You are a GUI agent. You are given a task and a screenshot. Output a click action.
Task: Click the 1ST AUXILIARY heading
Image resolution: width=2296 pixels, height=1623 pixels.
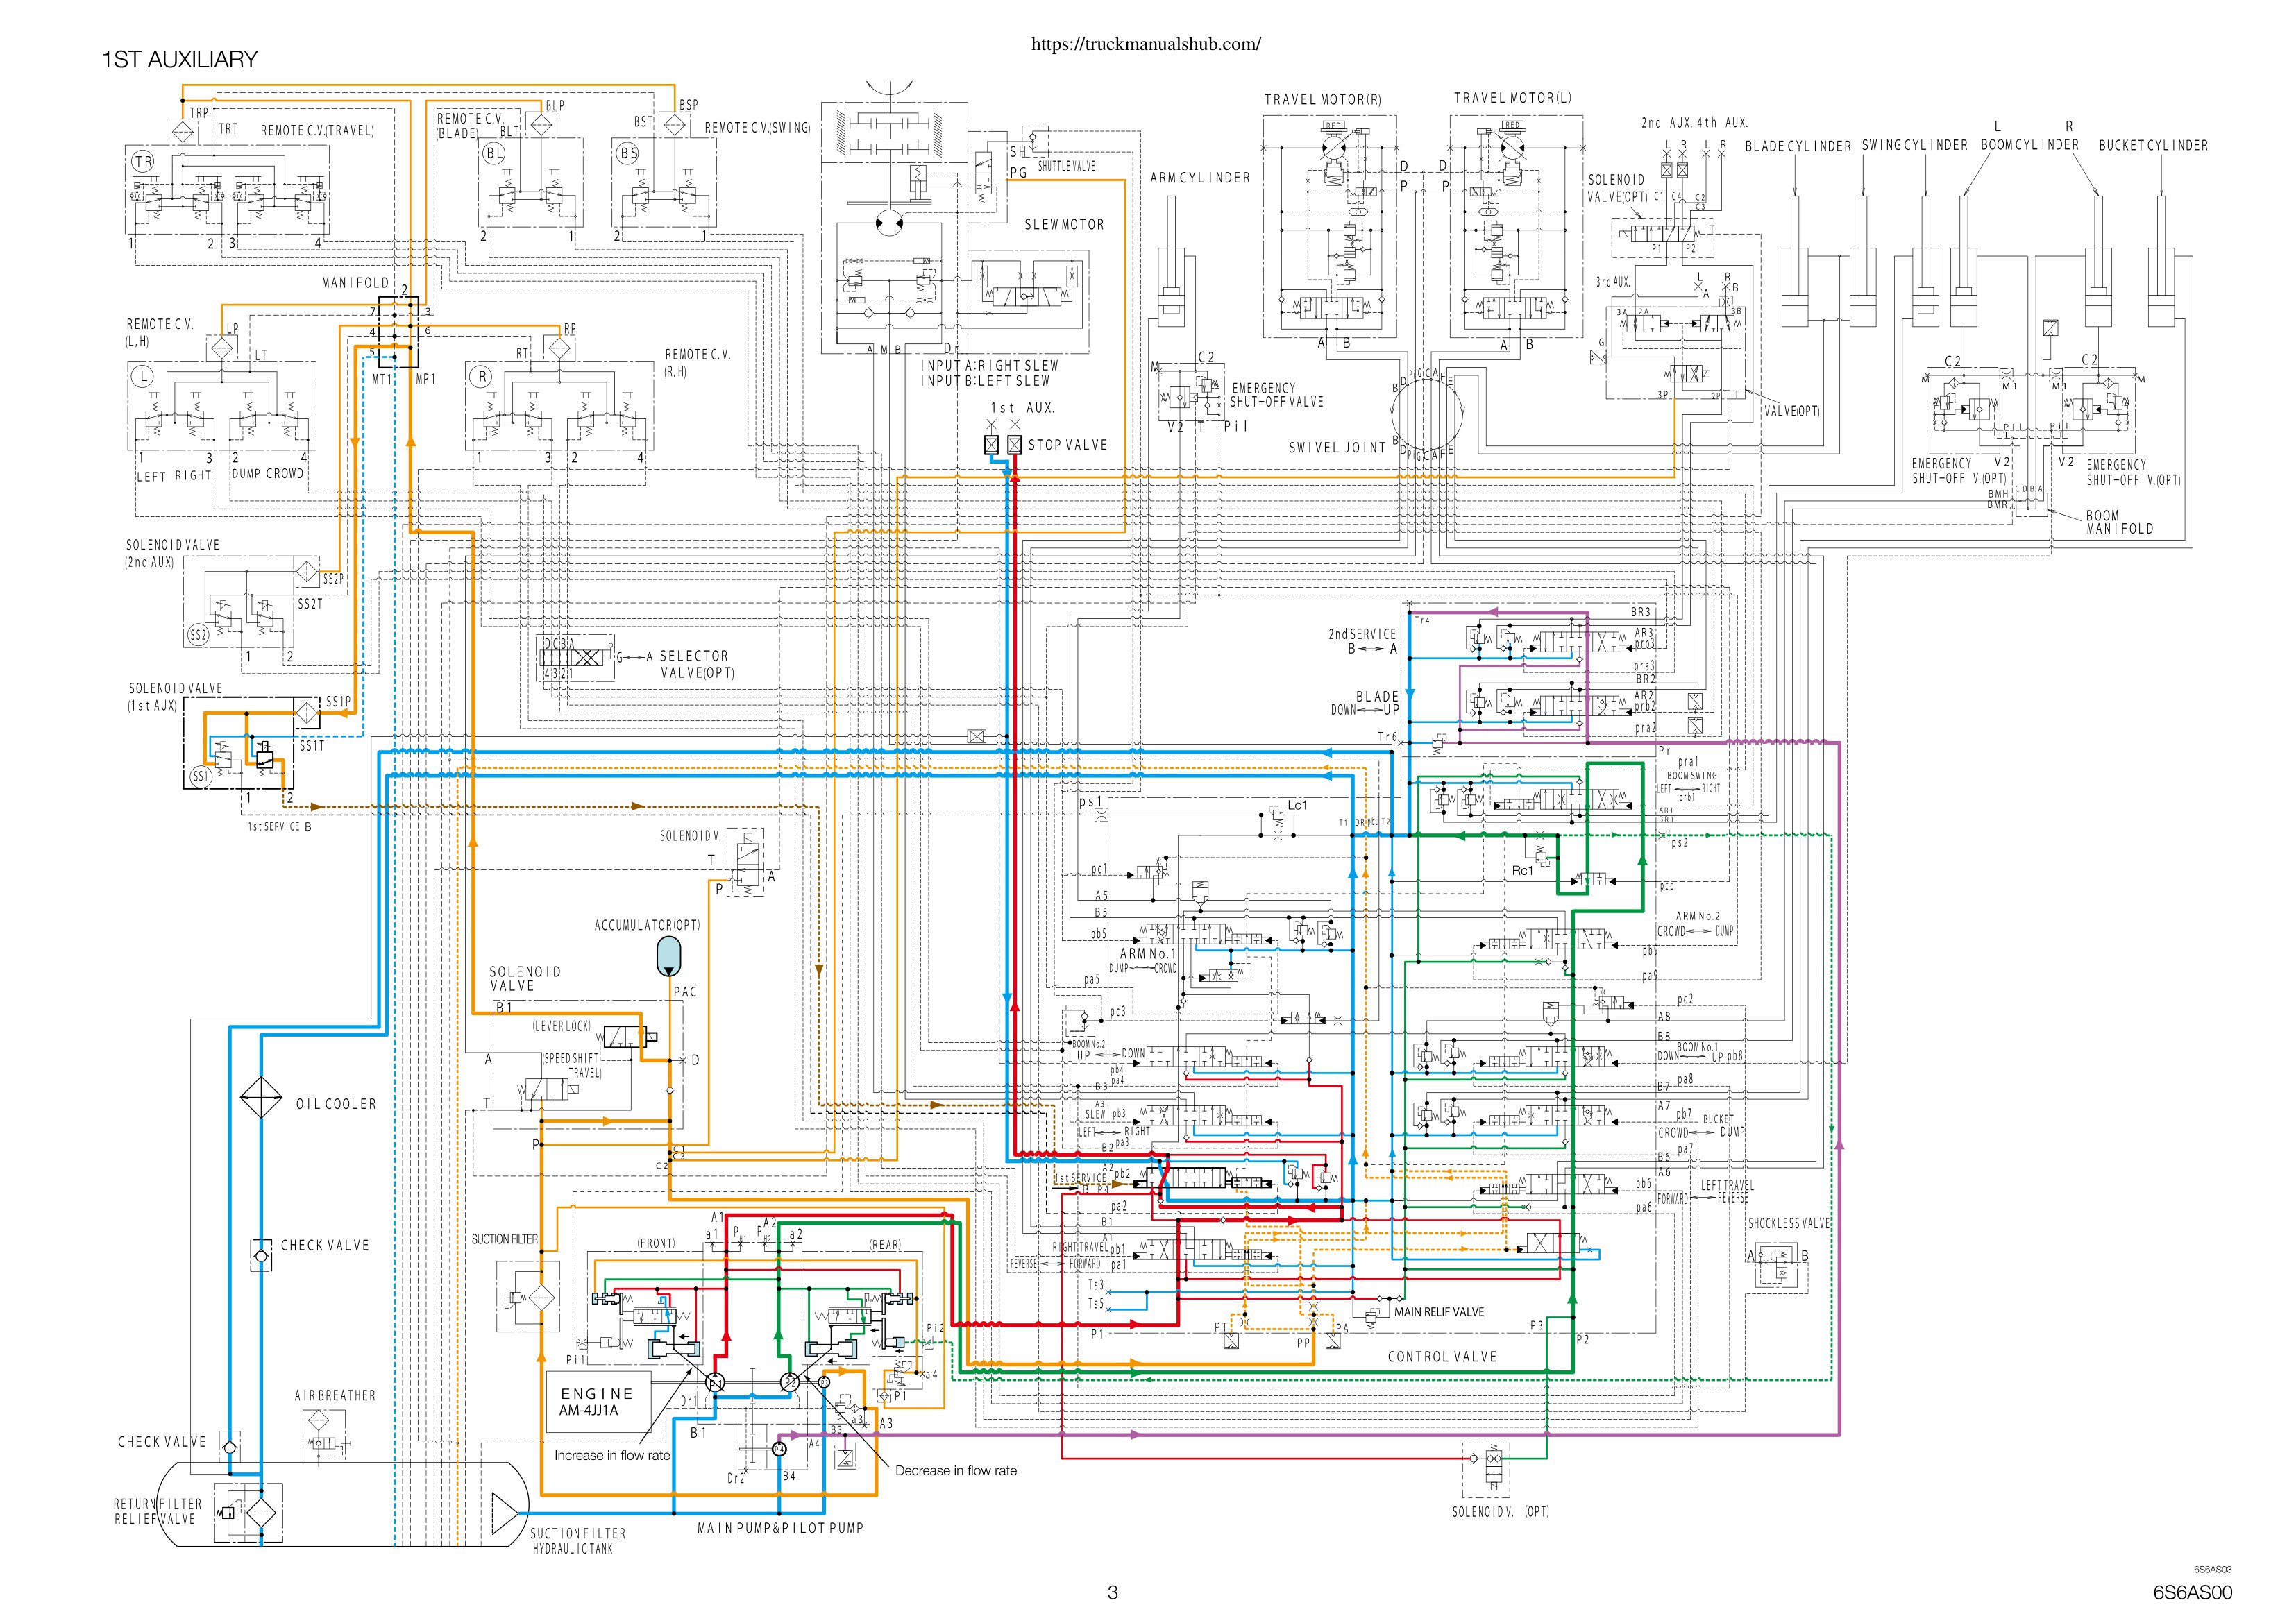point(180,59)
